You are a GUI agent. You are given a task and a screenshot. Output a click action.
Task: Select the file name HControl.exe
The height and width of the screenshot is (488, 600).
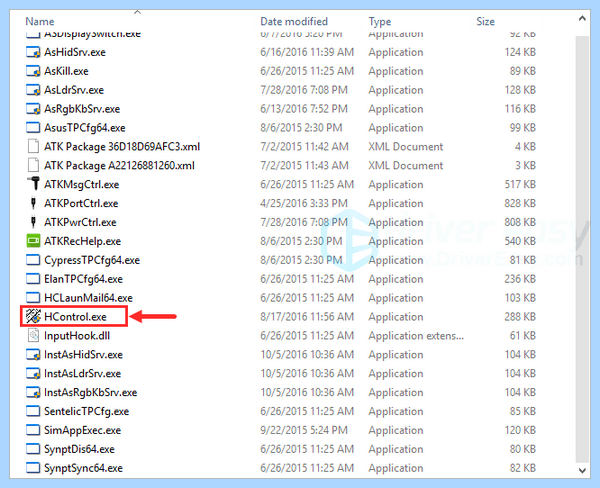(x=75, y=317)
